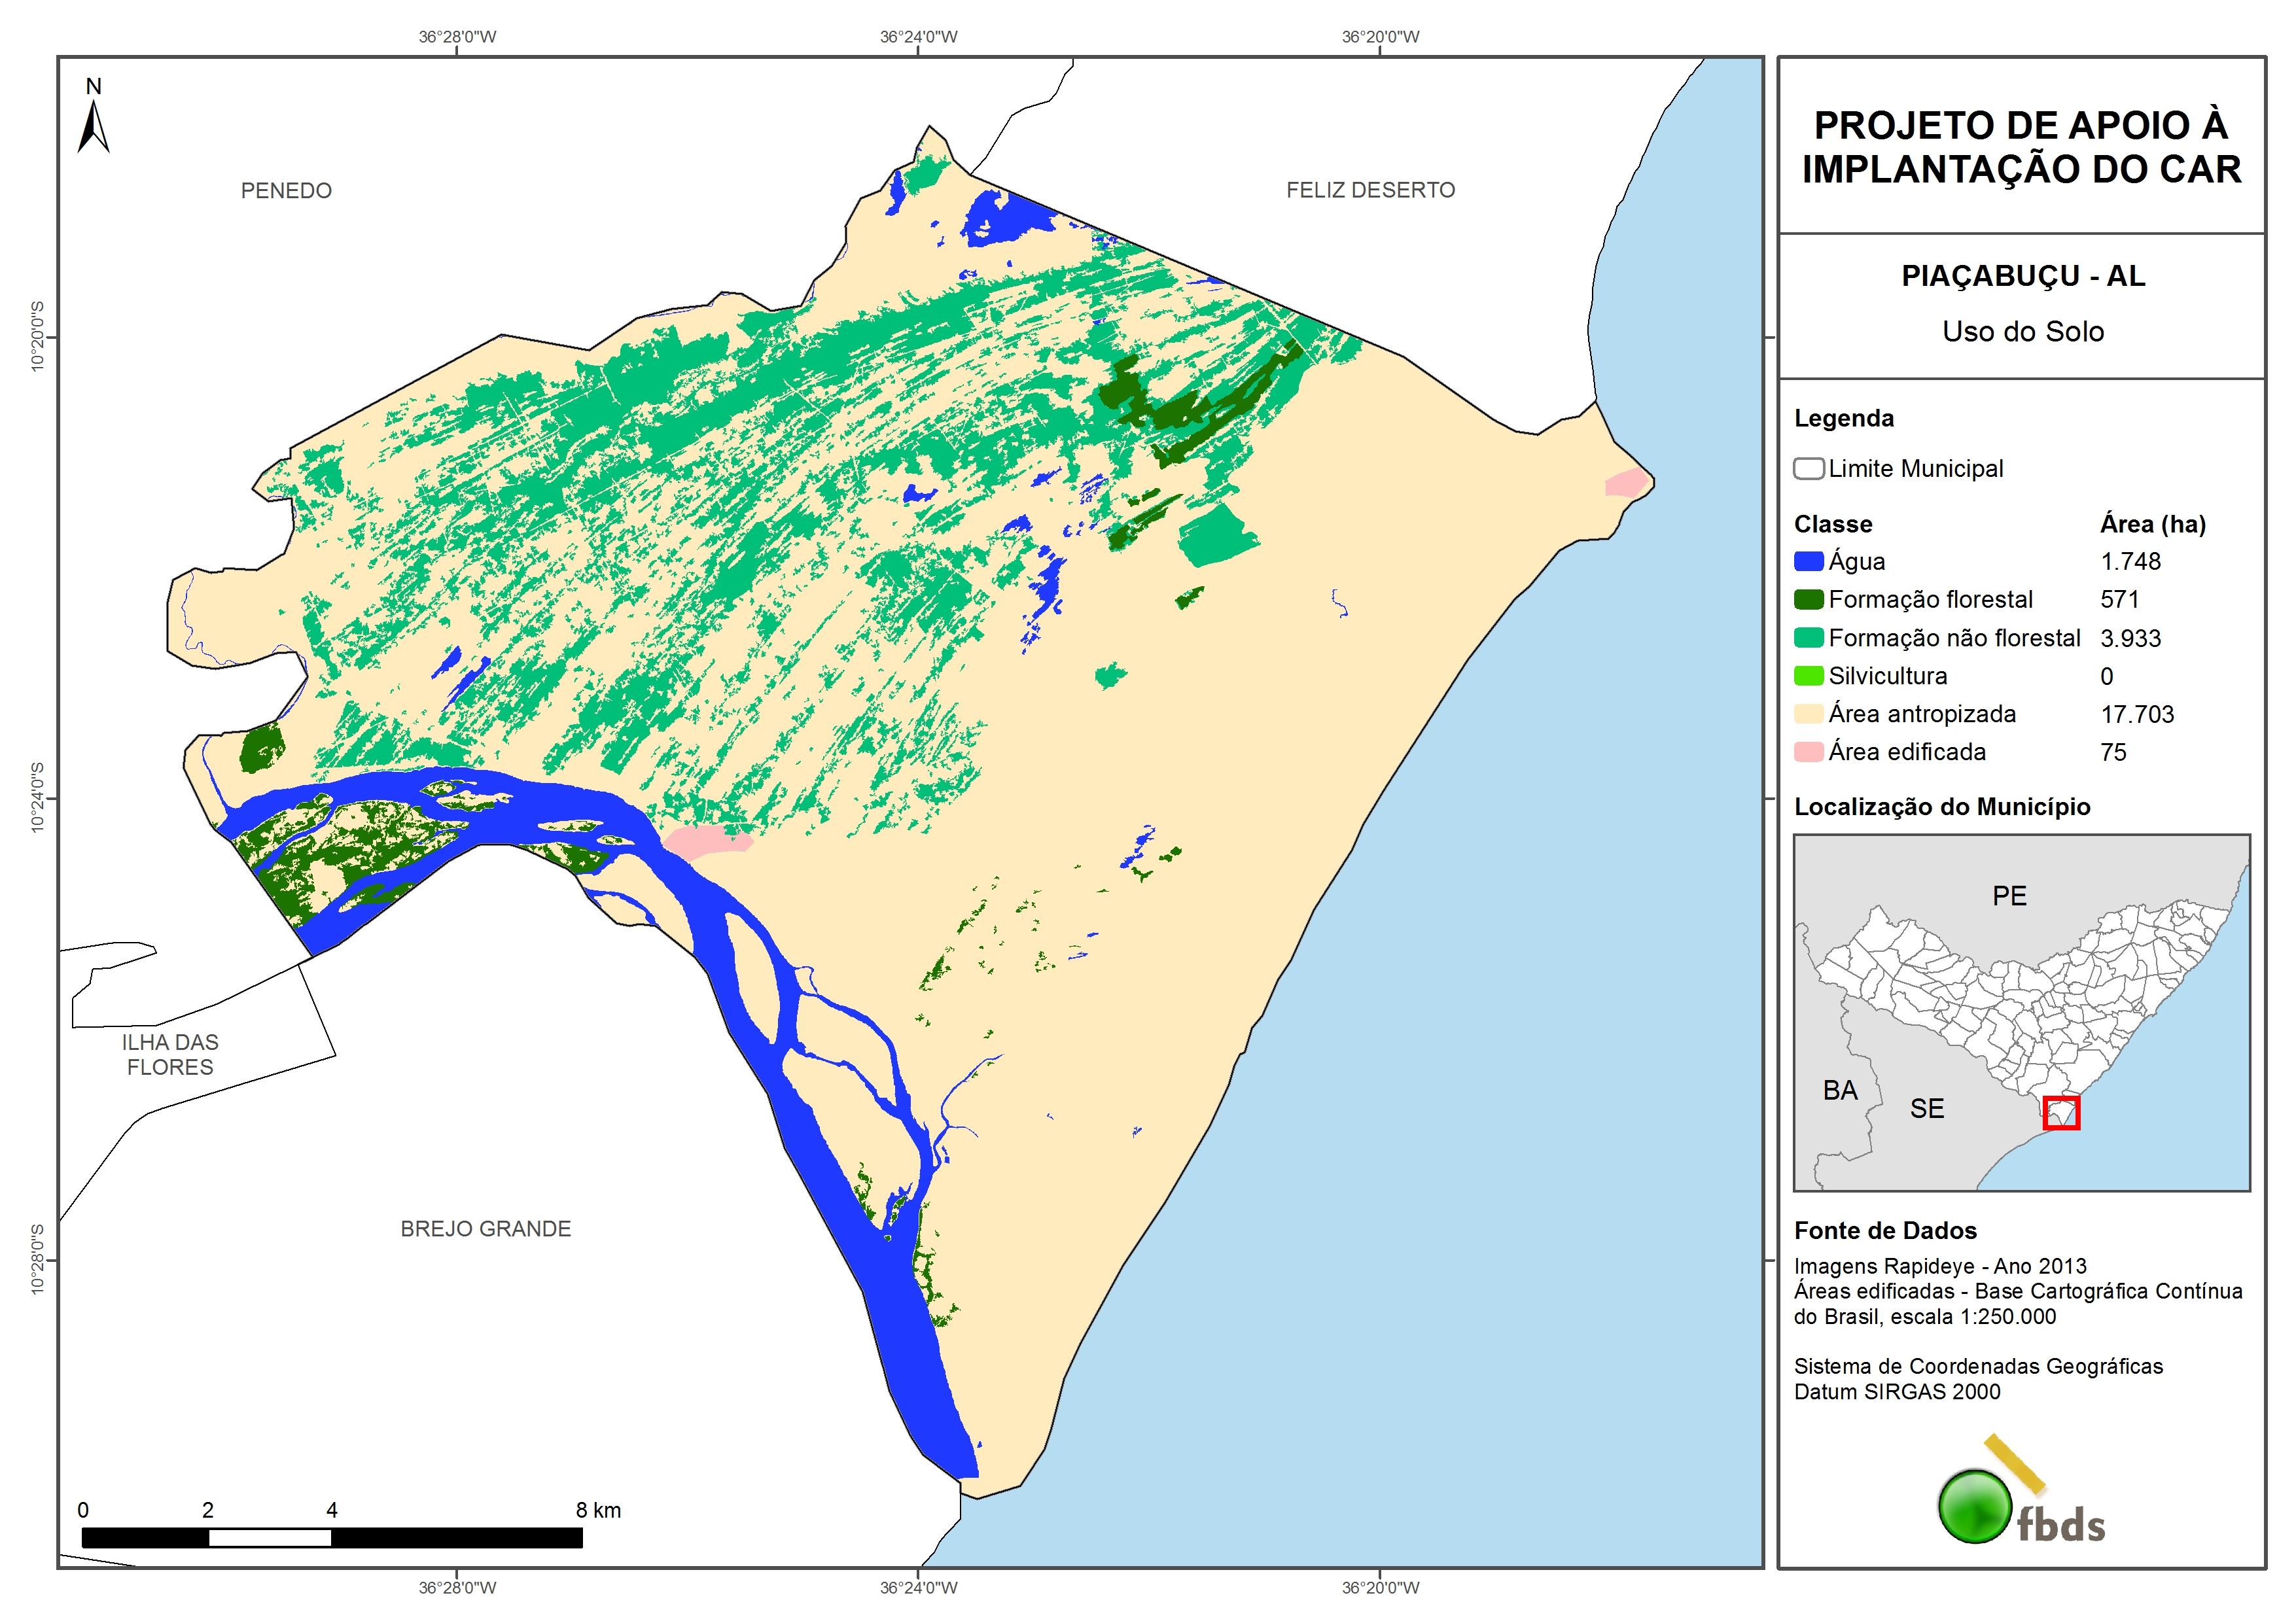Viewport: 2296px width, 1623px height.
Task: Click the scale bar at bottom left
Action: pos(331,1537)
